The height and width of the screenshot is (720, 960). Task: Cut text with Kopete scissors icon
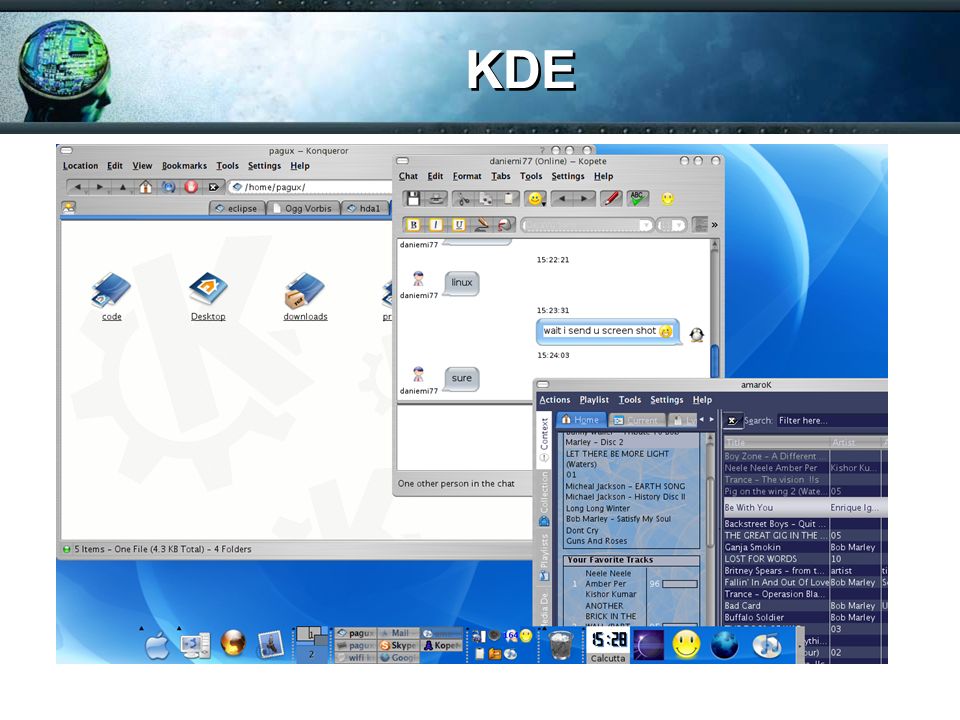(463, 198)
